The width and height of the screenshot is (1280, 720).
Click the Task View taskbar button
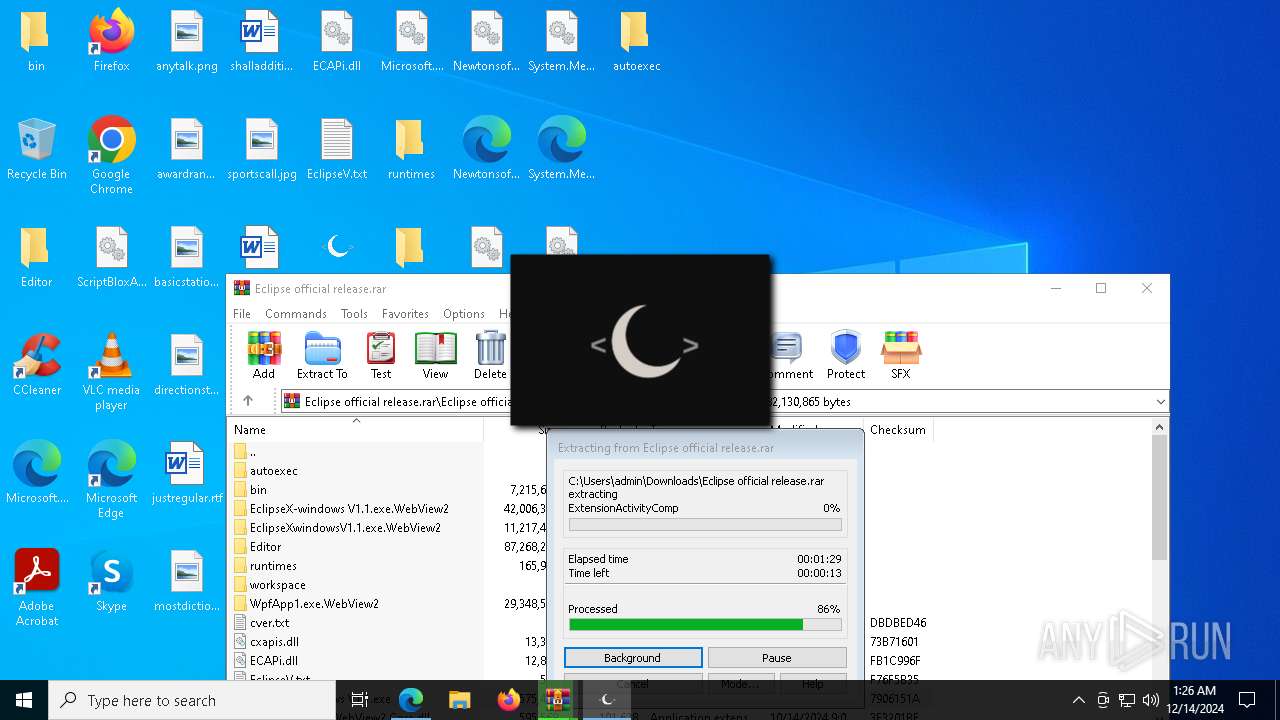click(x=360, y=700)
